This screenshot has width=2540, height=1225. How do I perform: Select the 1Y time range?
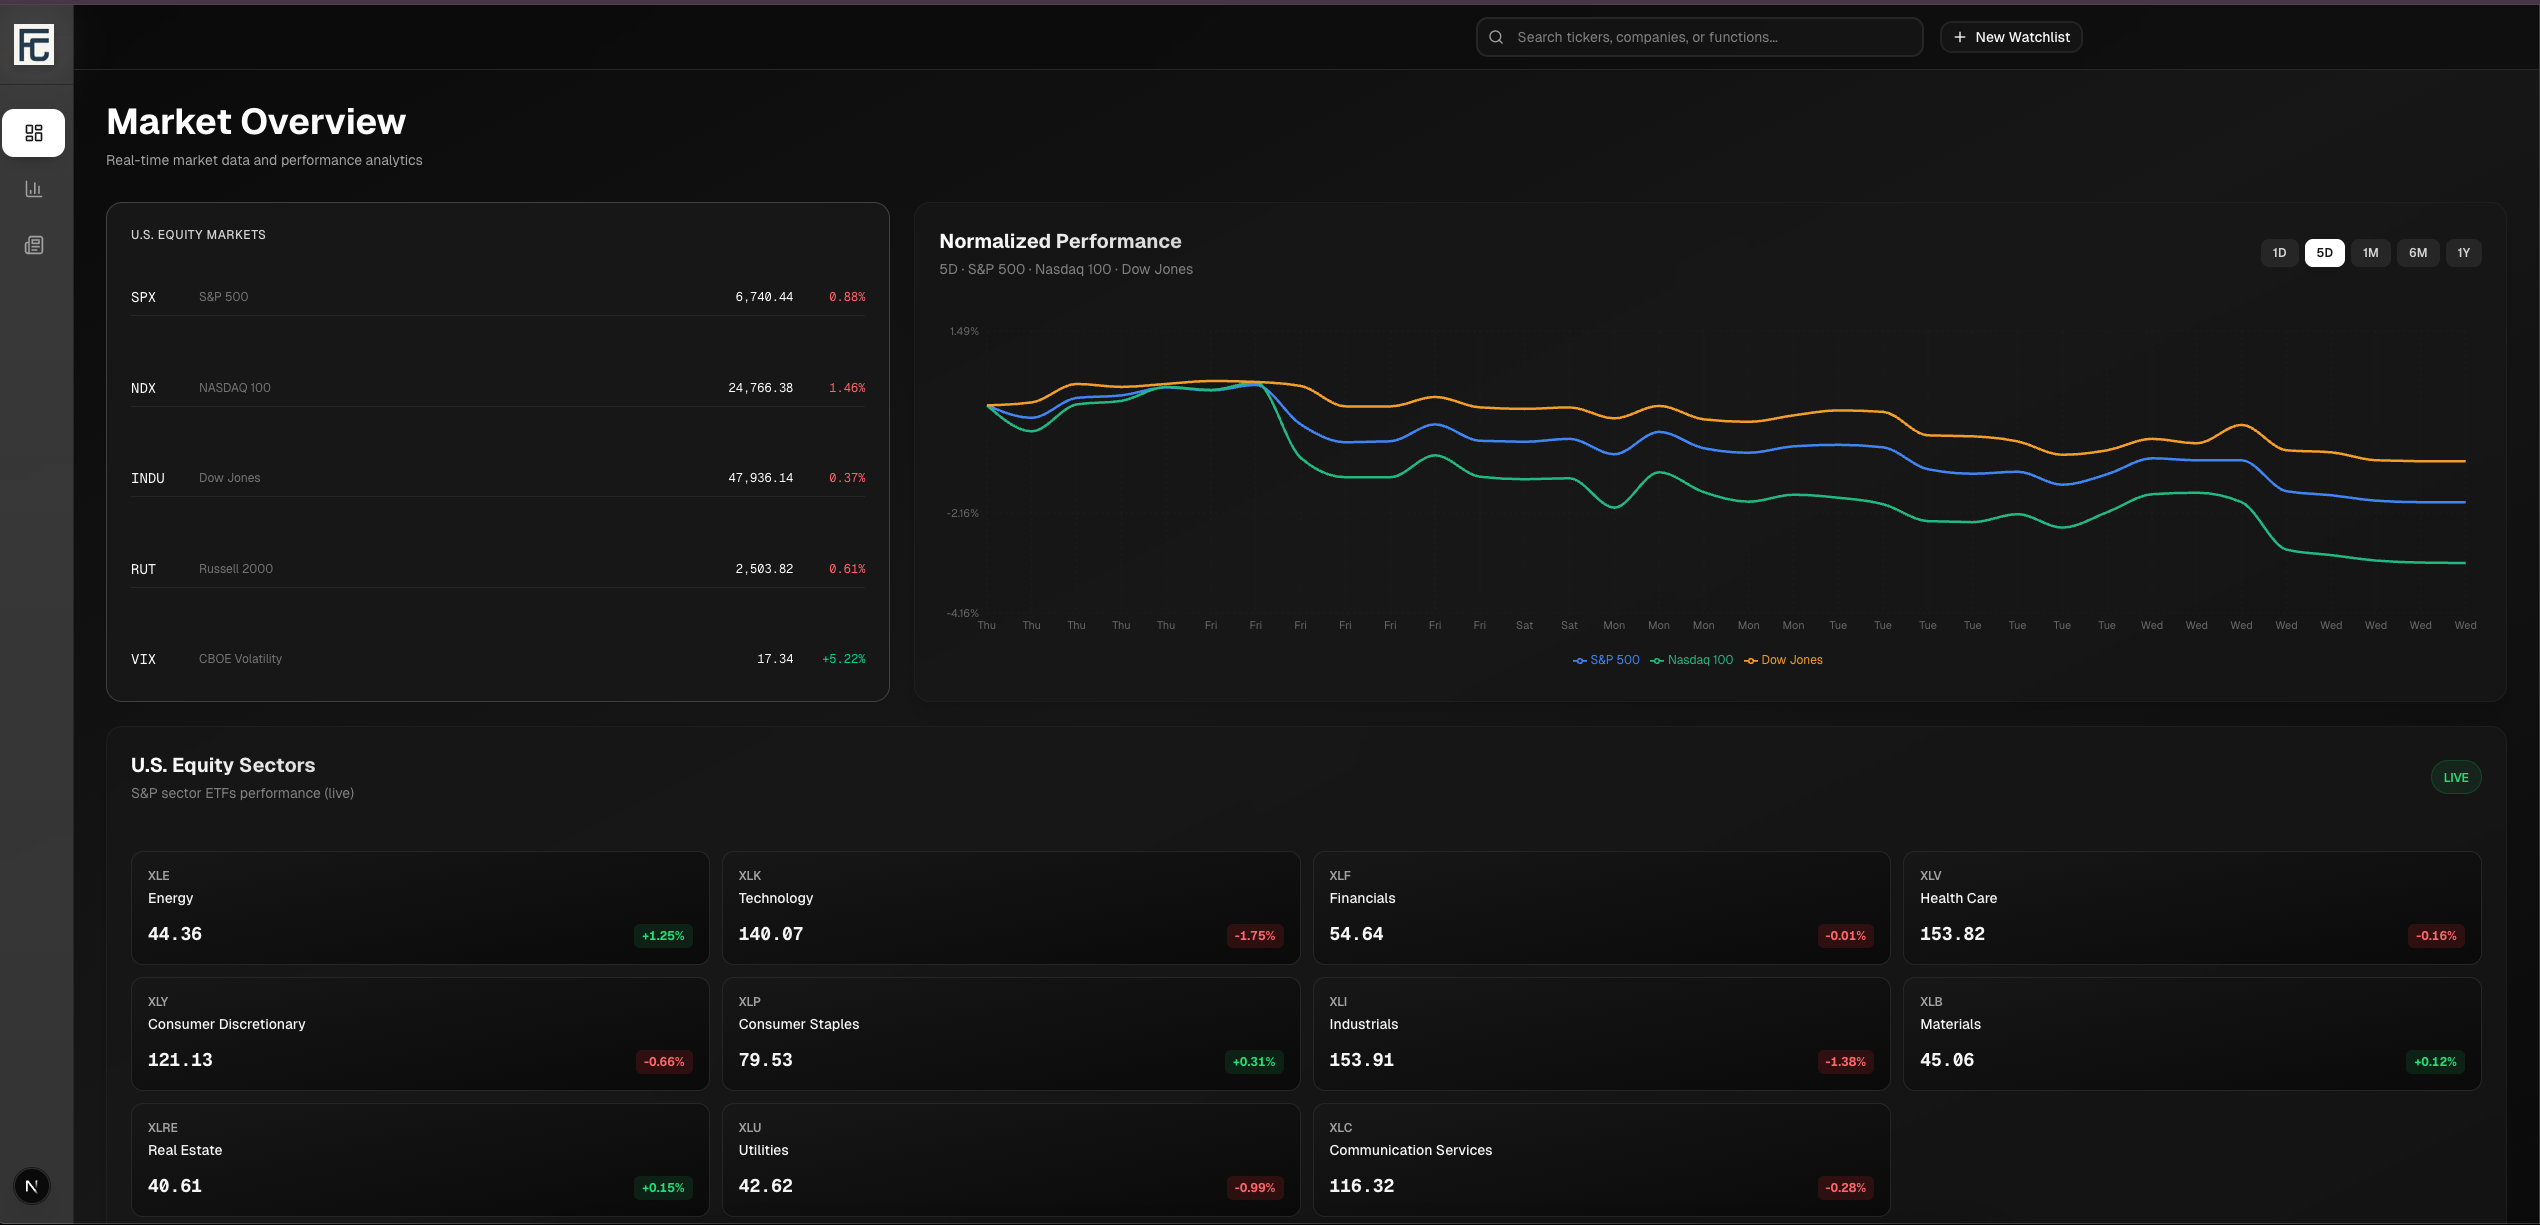2463,253
